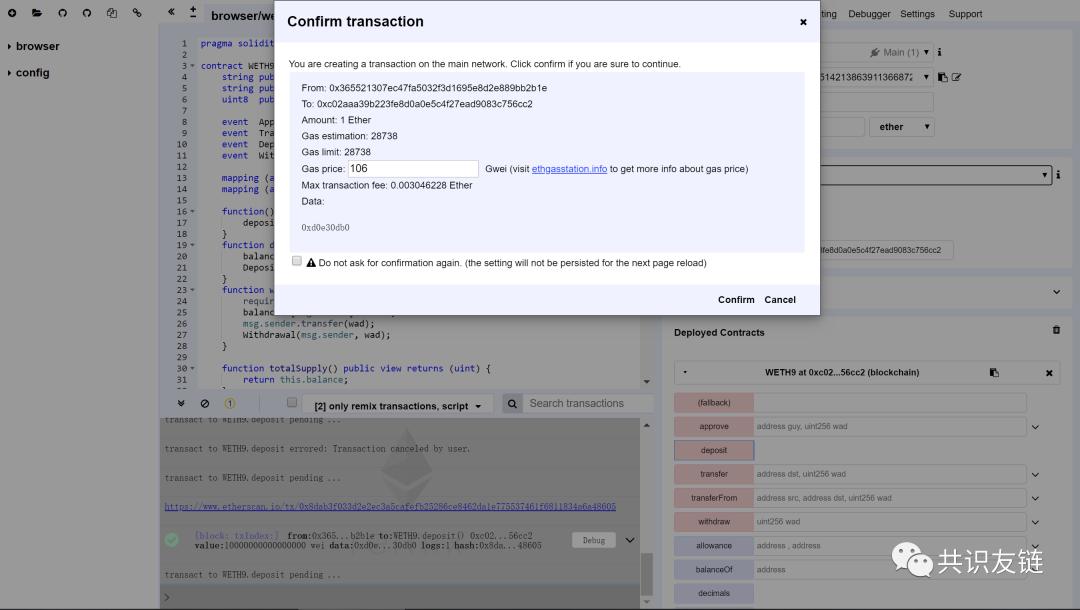The image size is (1080, 610).
Task: Click the second GitHub icon in file toolbar
Action: pyautogui.click(x=87, y=13)
